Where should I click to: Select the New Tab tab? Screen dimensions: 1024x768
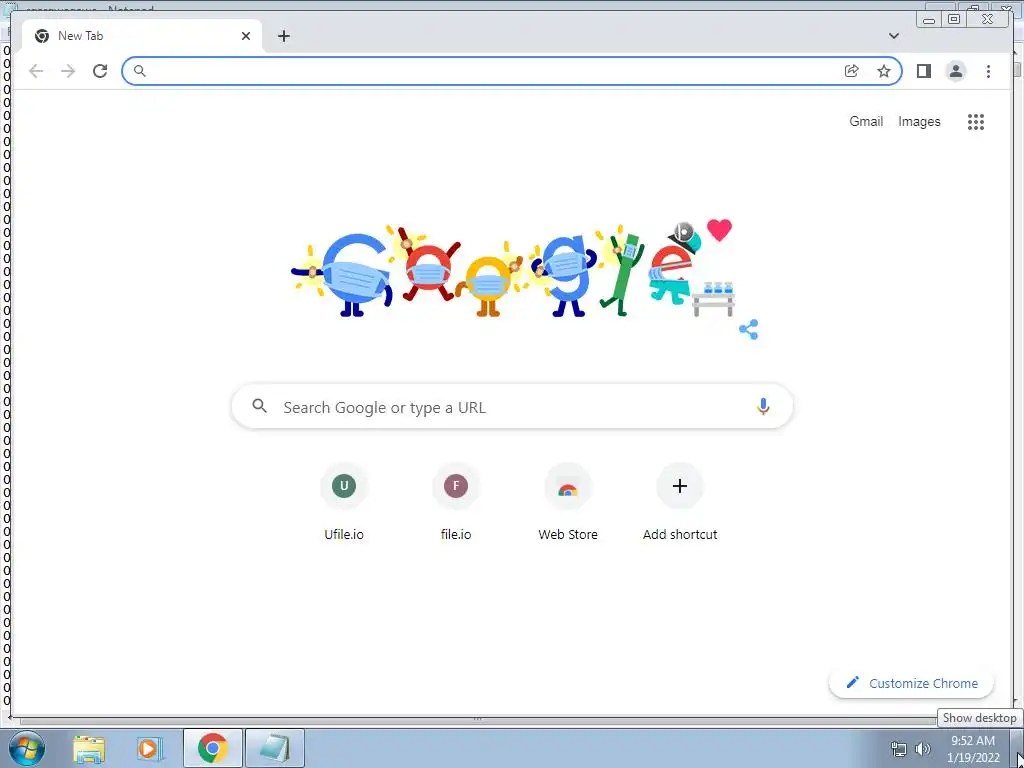(x=142, y=36)
